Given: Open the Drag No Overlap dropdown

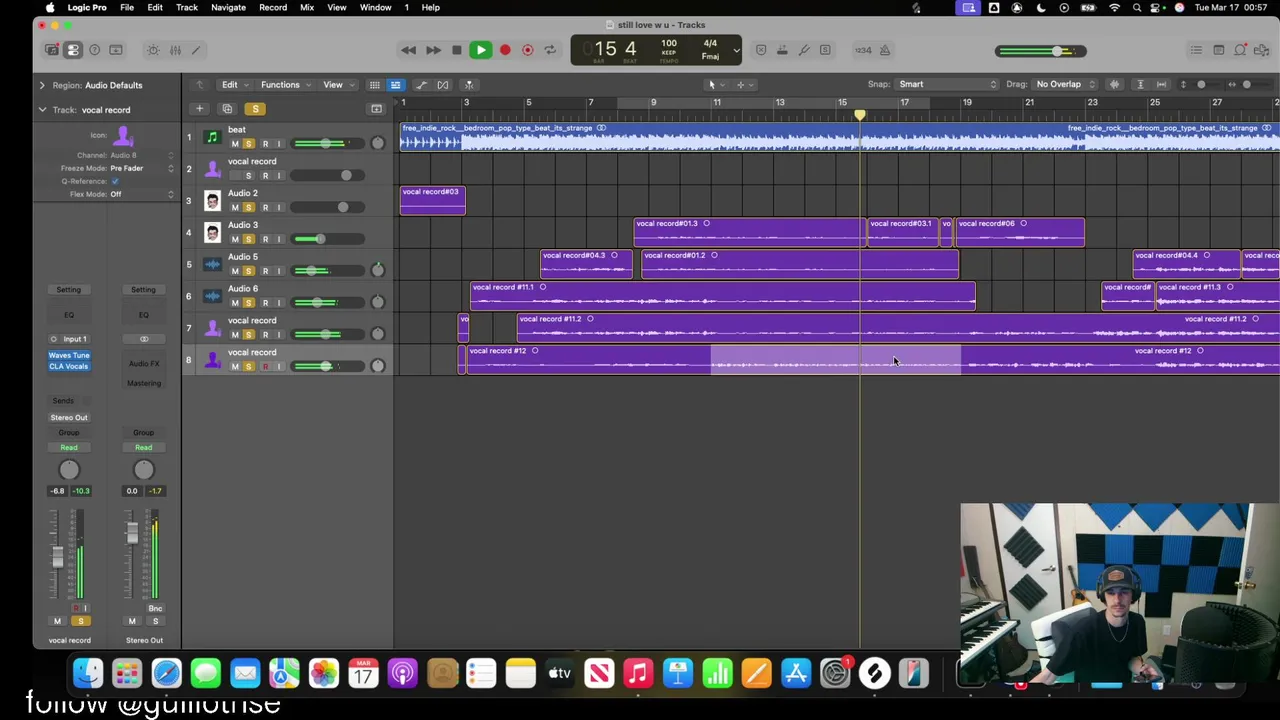Looking at the screenshot, I should tap(1064, 84).
